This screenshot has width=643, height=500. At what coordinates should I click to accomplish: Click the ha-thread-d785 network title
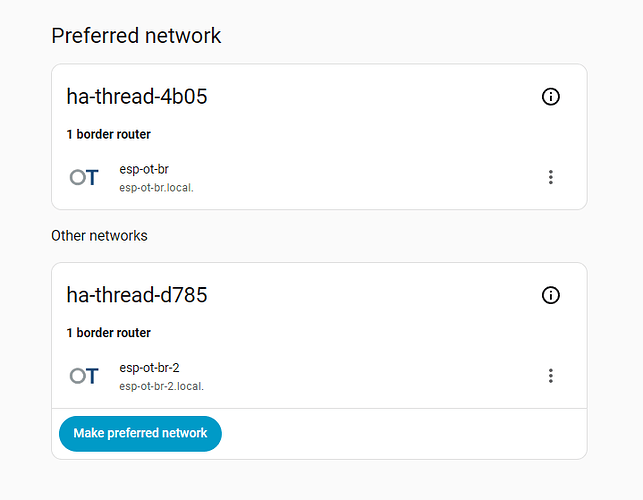tap(137, 295)
